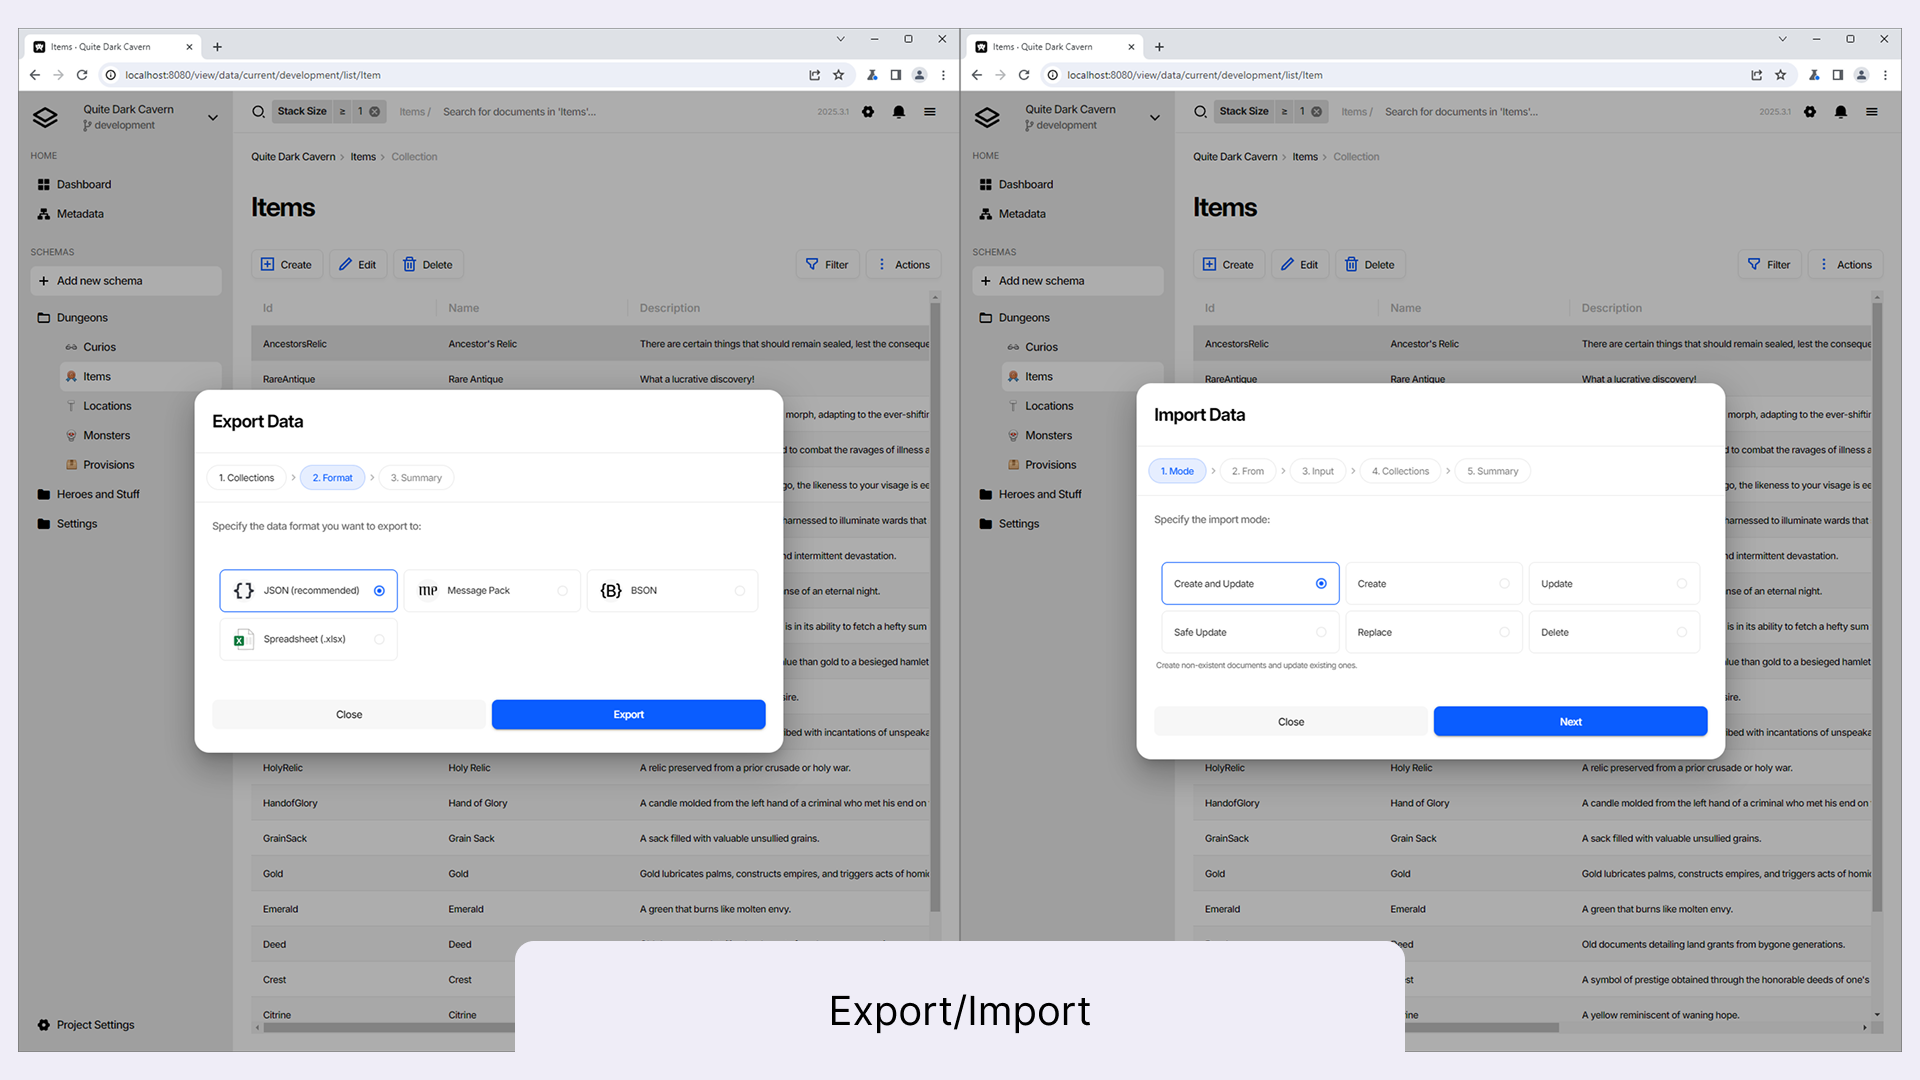
Task: Click the hamburger menu icon in left window
Action: 930,112
